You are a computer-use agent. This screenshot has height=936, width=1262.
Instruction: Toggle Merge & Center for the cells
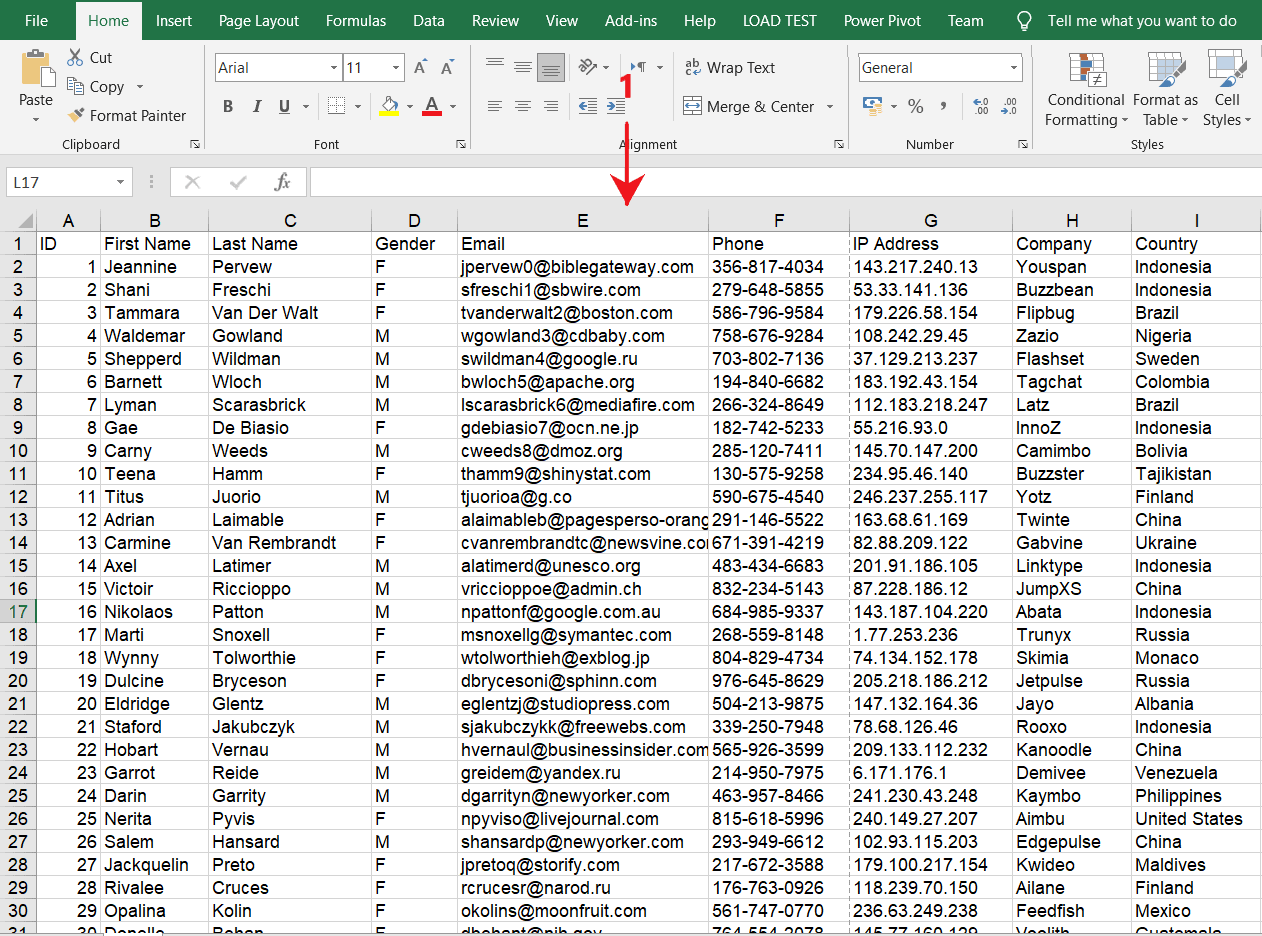click(x=749, y=106)
